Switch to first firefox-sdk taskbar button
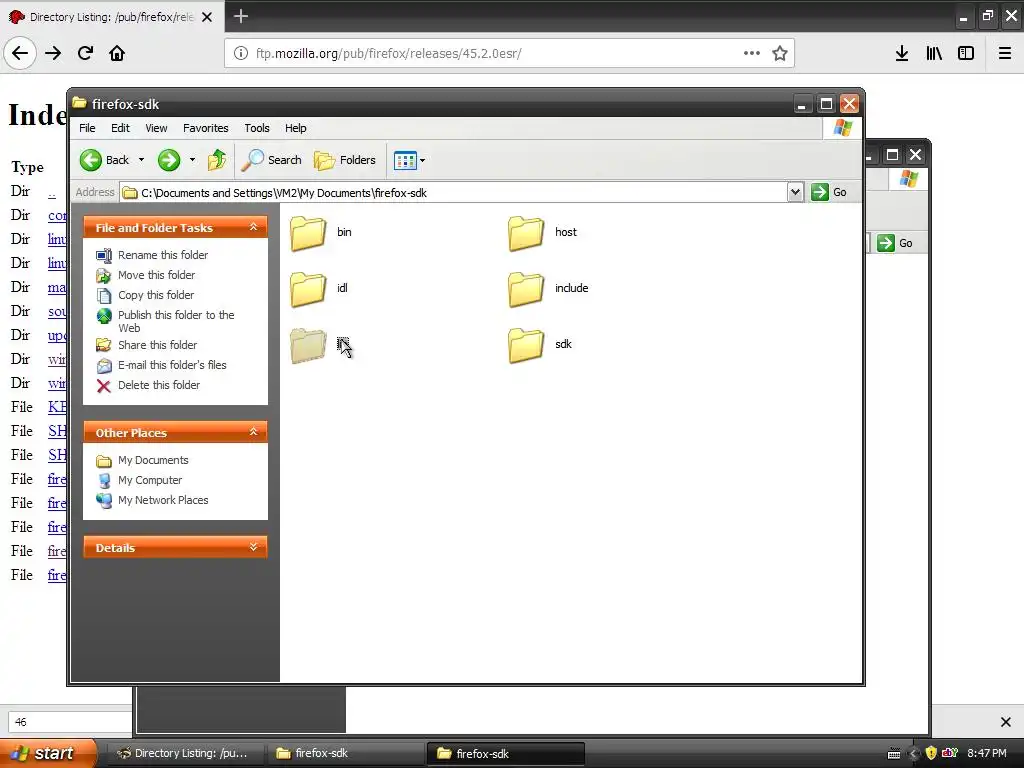Image resolution: width=1024 pixels, height=768 pixels. (x=345, y=753)
